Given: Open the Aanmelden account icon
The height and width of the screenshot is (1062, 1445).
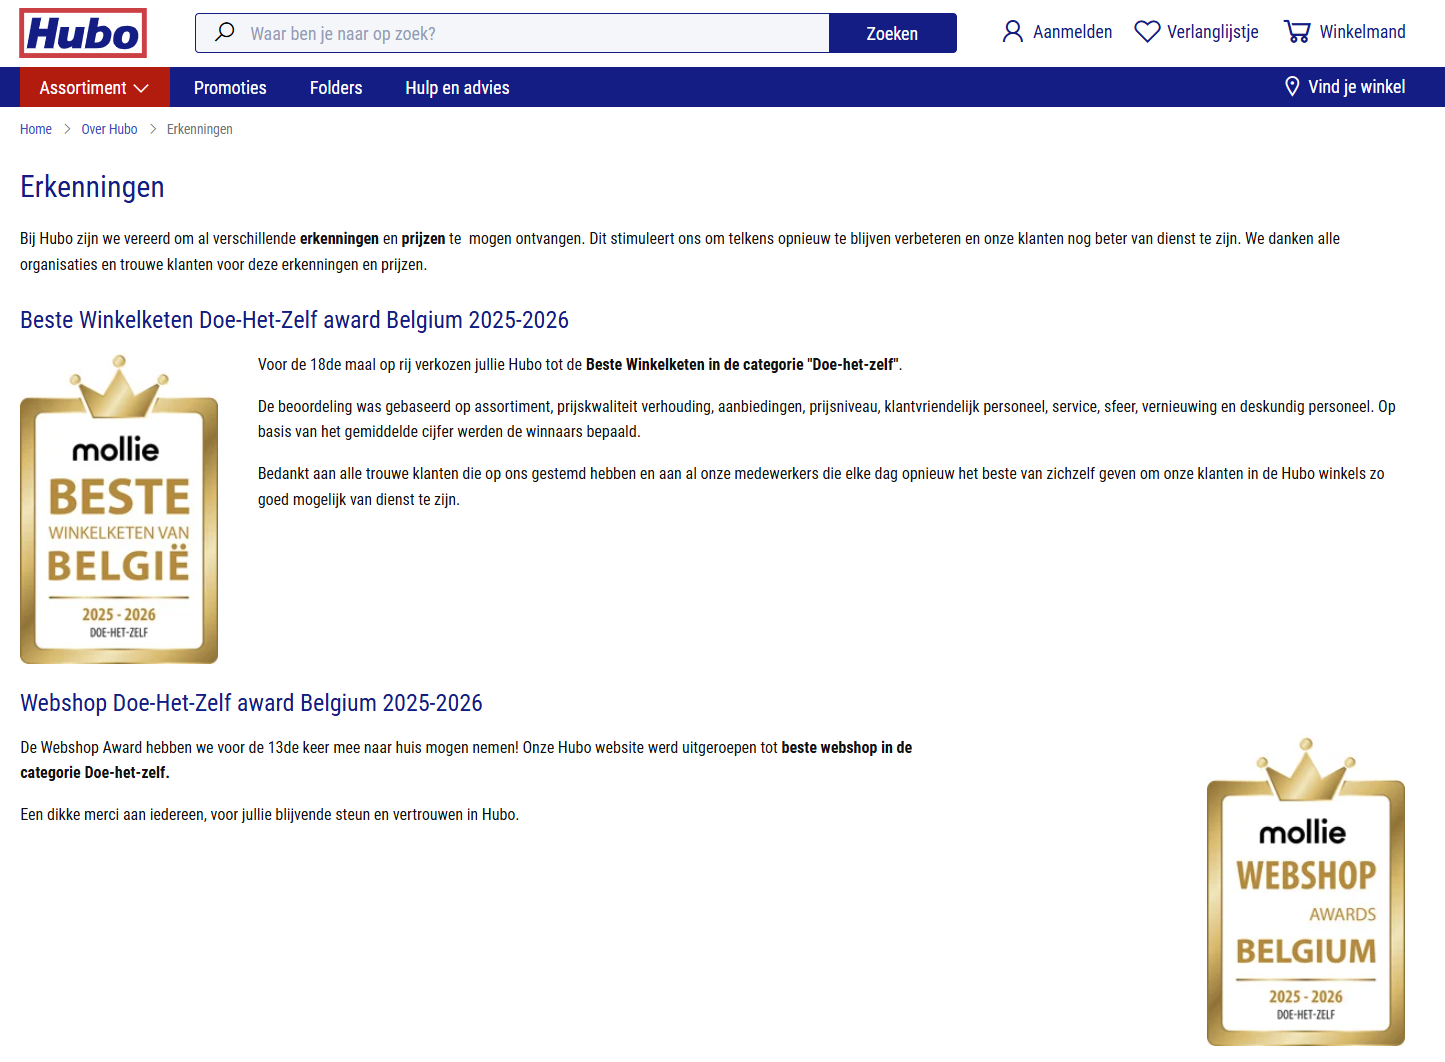Looking at the screenshot, I should (x=1012, y=31).
